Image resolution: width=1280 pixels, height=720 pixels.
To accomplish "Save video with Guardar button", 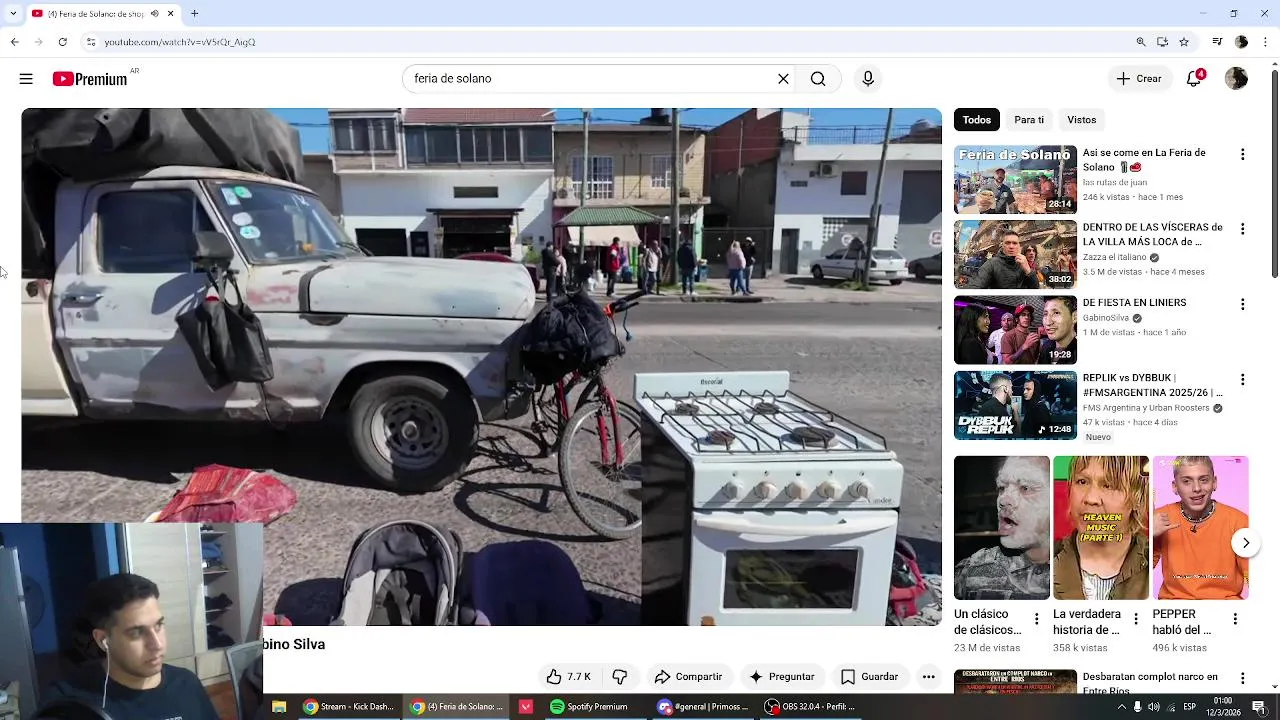I will [870, 677].
